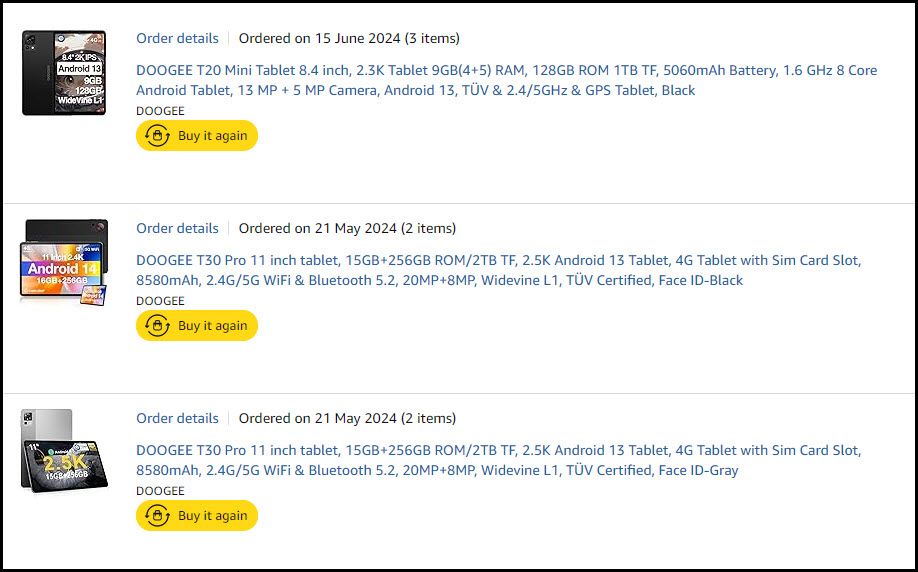Click the reorder cart icon for T30 Pro Face ID-Gray
The width and height of the screenshot is (918, 572).
[x=157, y=516]
